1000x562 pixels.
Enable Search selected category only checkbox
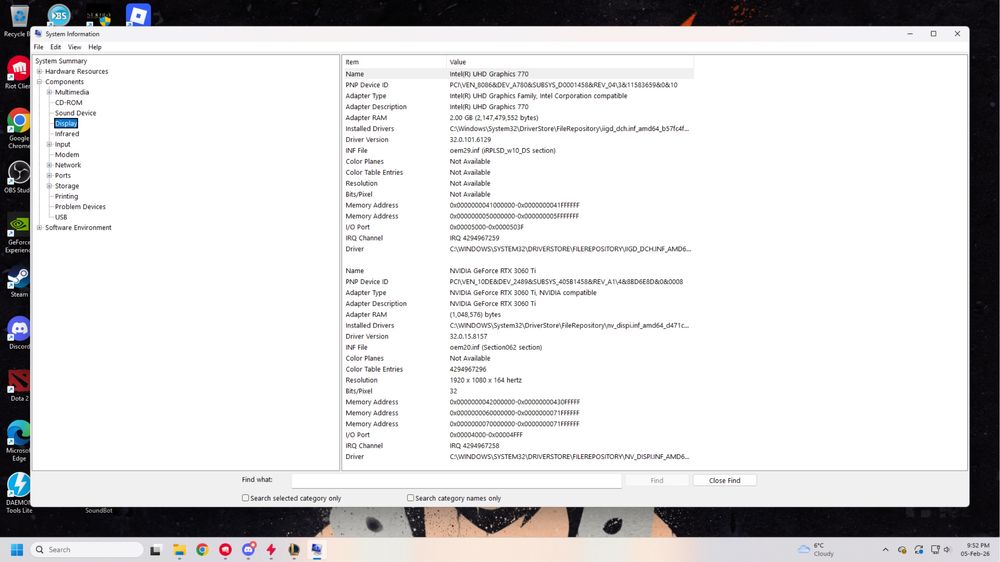click(x=246, y=498)
